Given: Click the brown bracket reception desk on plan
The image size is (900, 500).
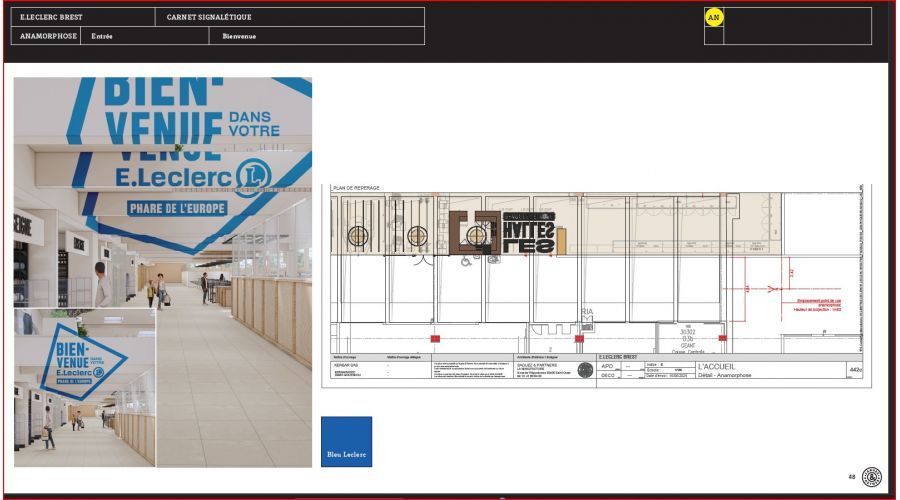Looking at the screenshot, I should (475, 232).
